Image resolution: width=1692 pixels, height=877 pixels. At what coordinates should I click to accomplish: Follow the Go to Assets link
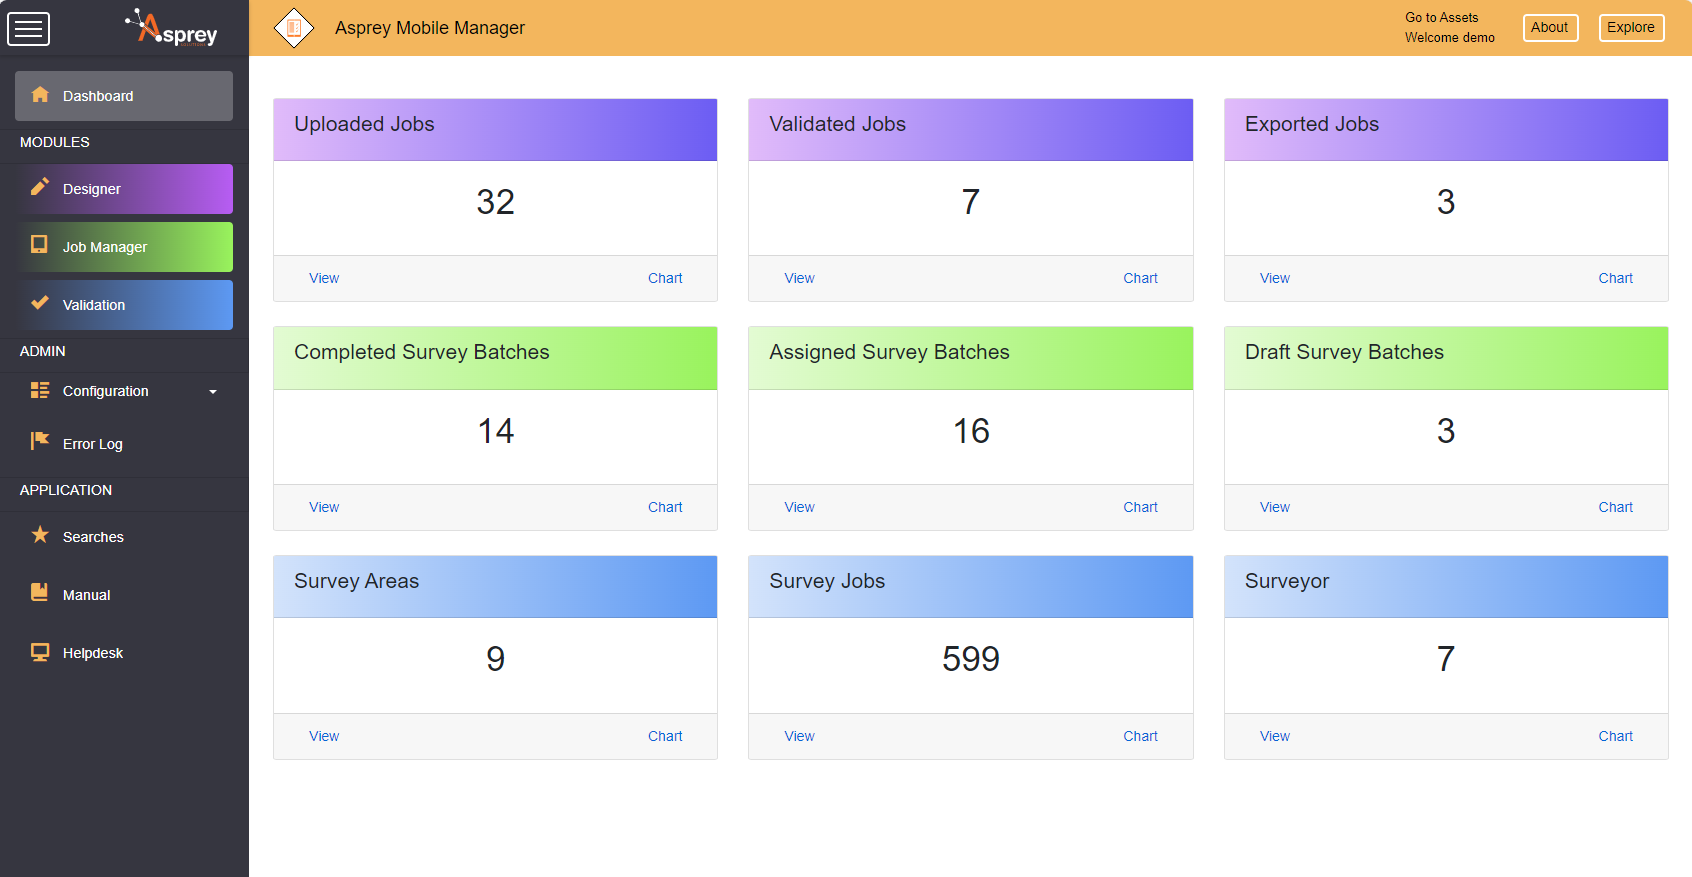click(x=1441, y=17)
